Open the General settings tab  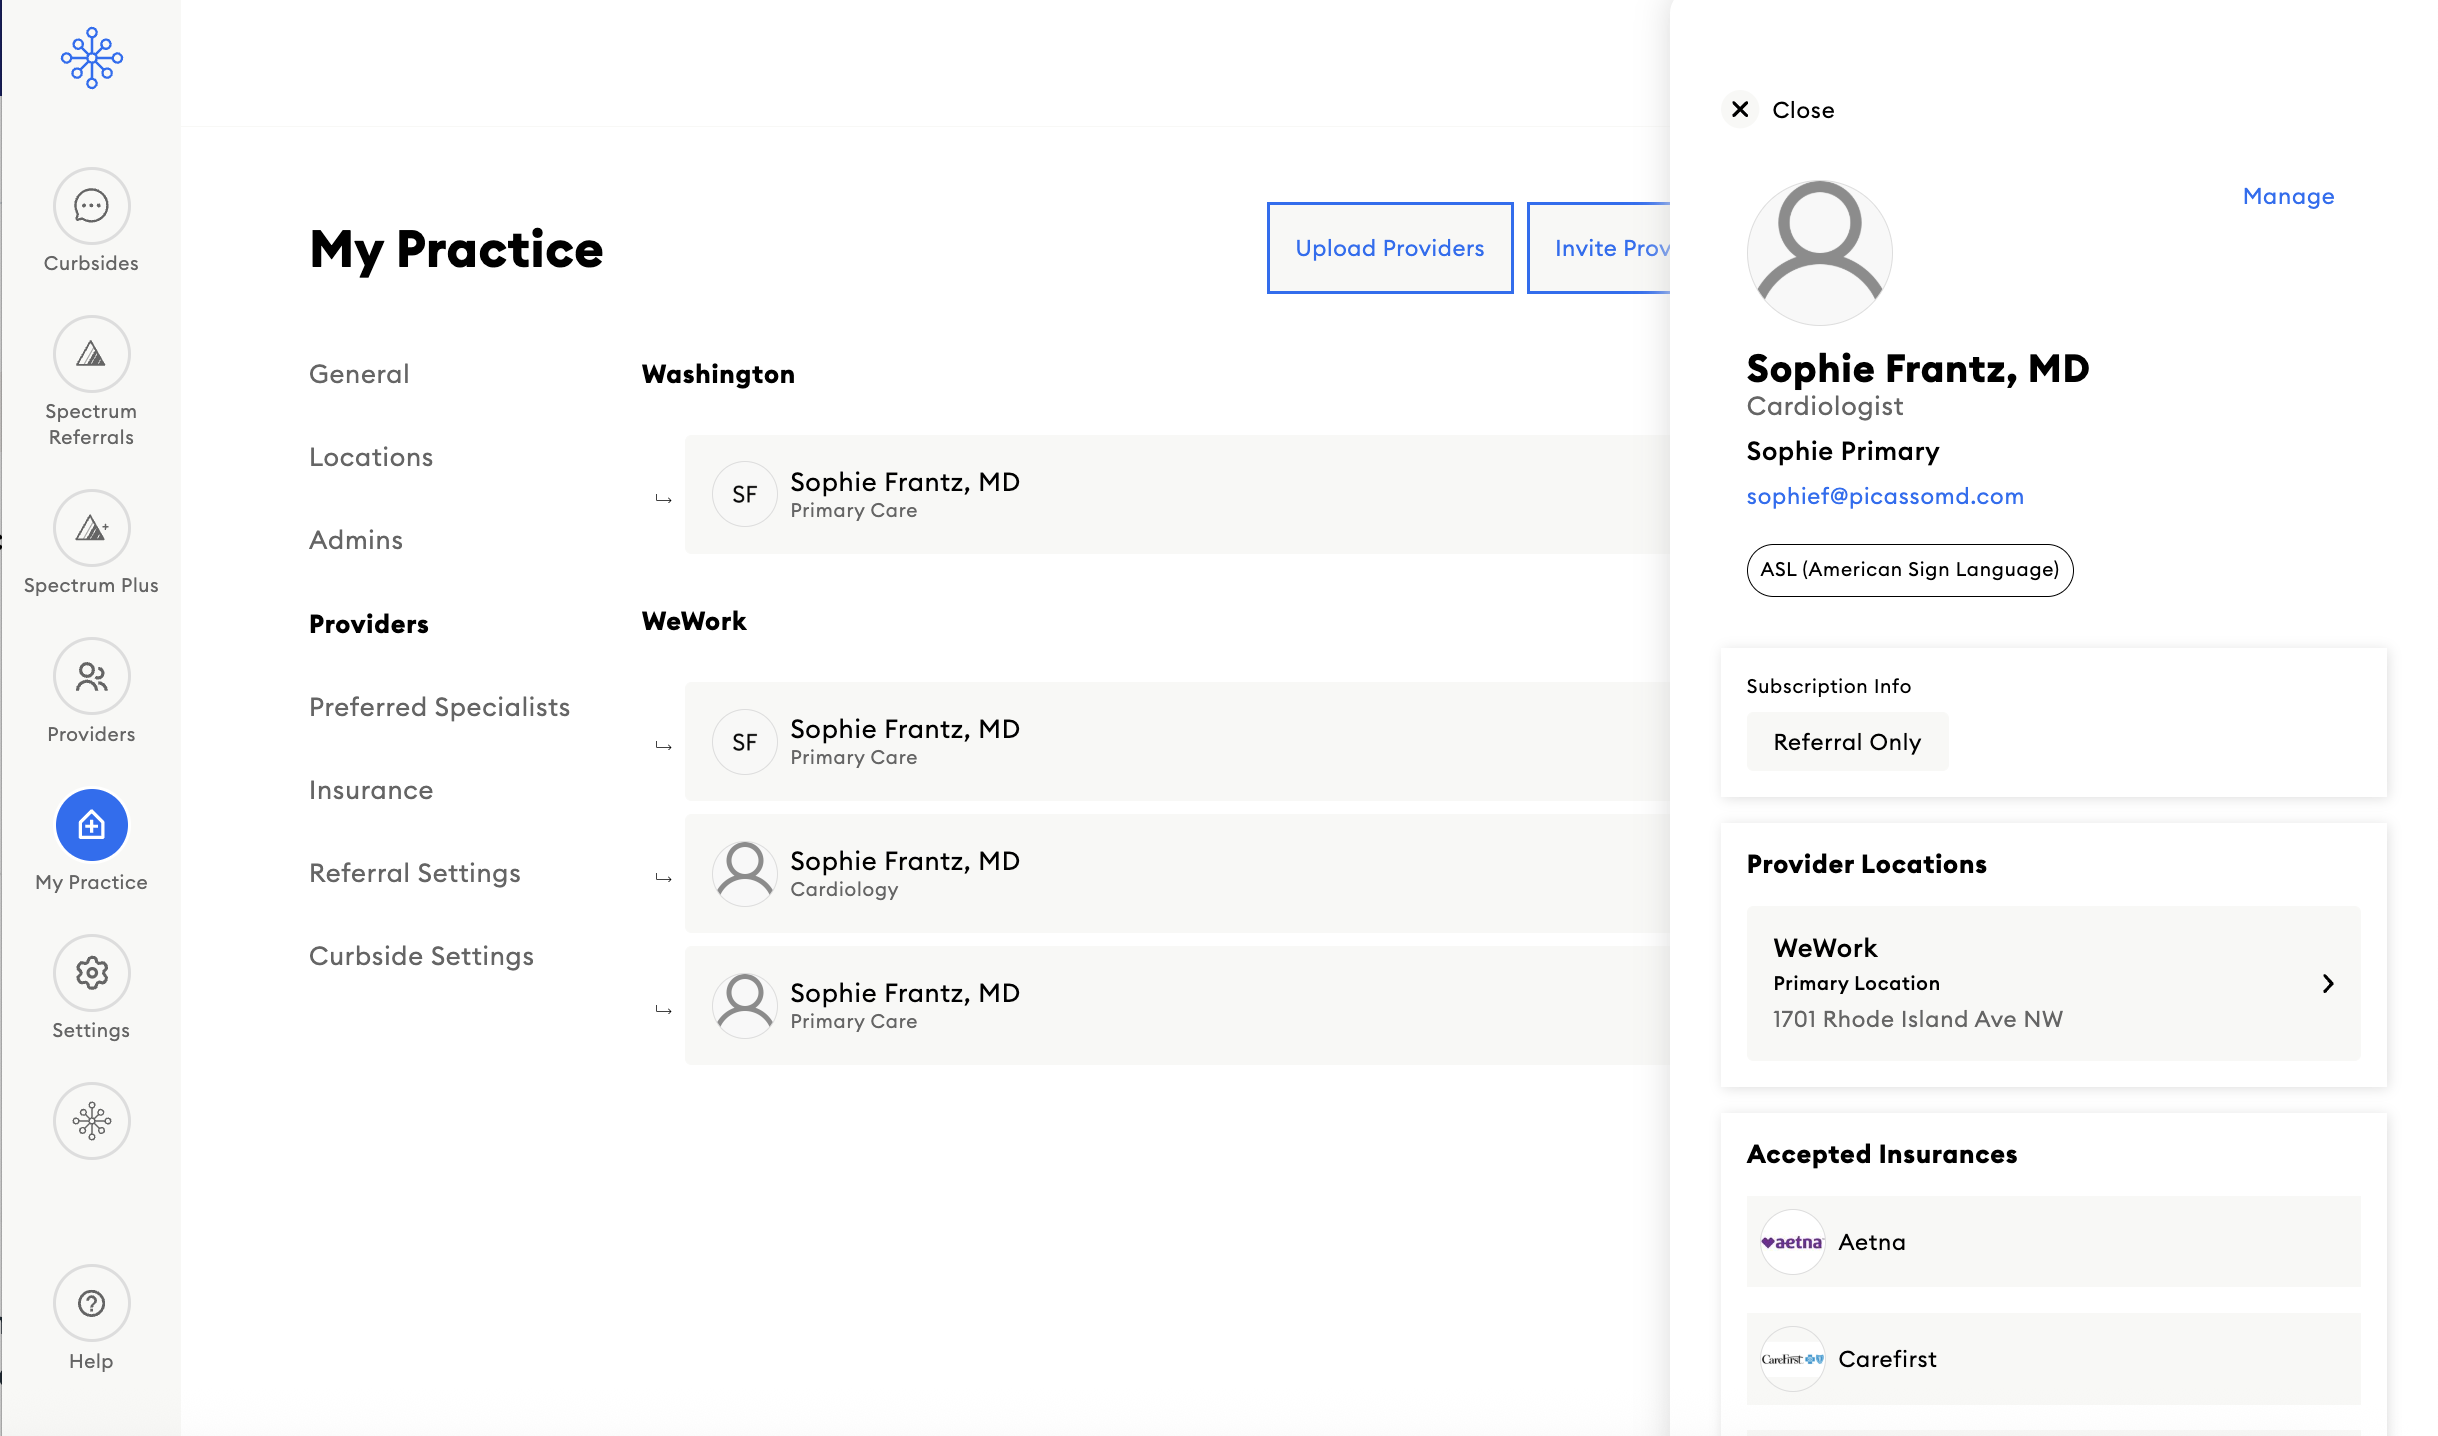coord(358,374)
